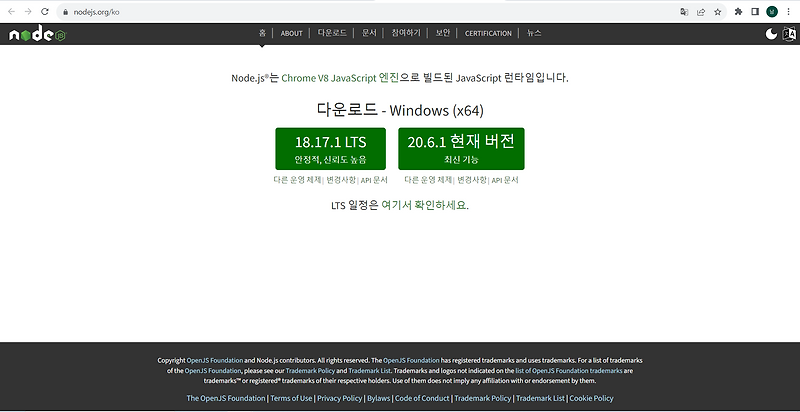Open the ABOUT menu item
The image size is (800, 412).
(291, 33)
